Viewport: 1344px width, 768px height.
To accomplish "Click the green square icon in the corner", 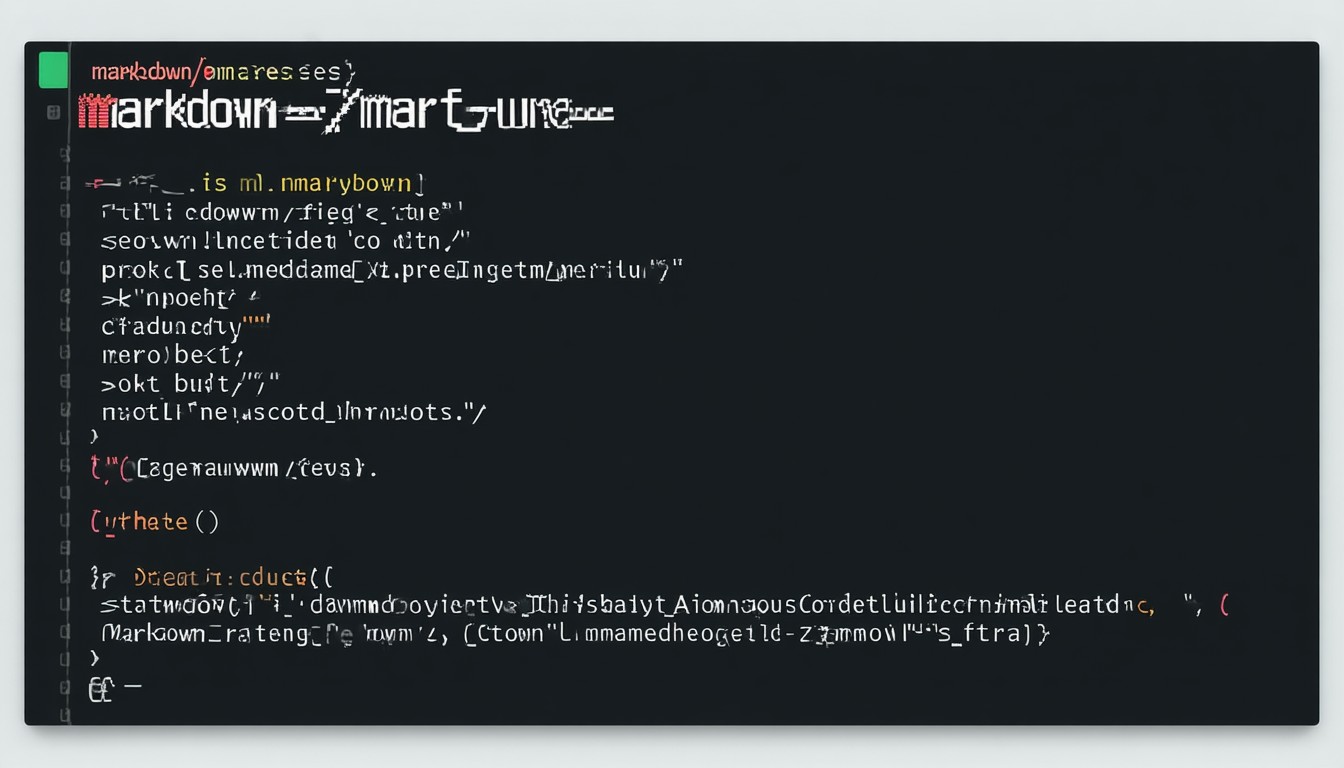I will click(x=53, y=70).
